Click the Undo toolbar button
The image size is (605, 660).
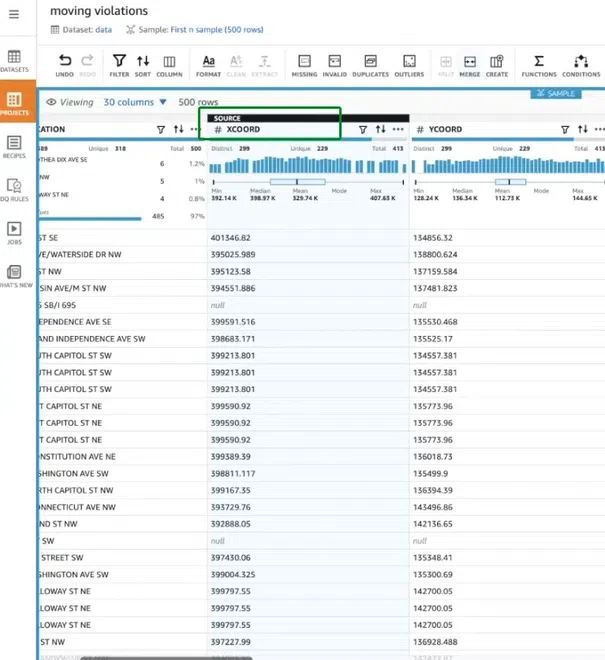point(64,65)
